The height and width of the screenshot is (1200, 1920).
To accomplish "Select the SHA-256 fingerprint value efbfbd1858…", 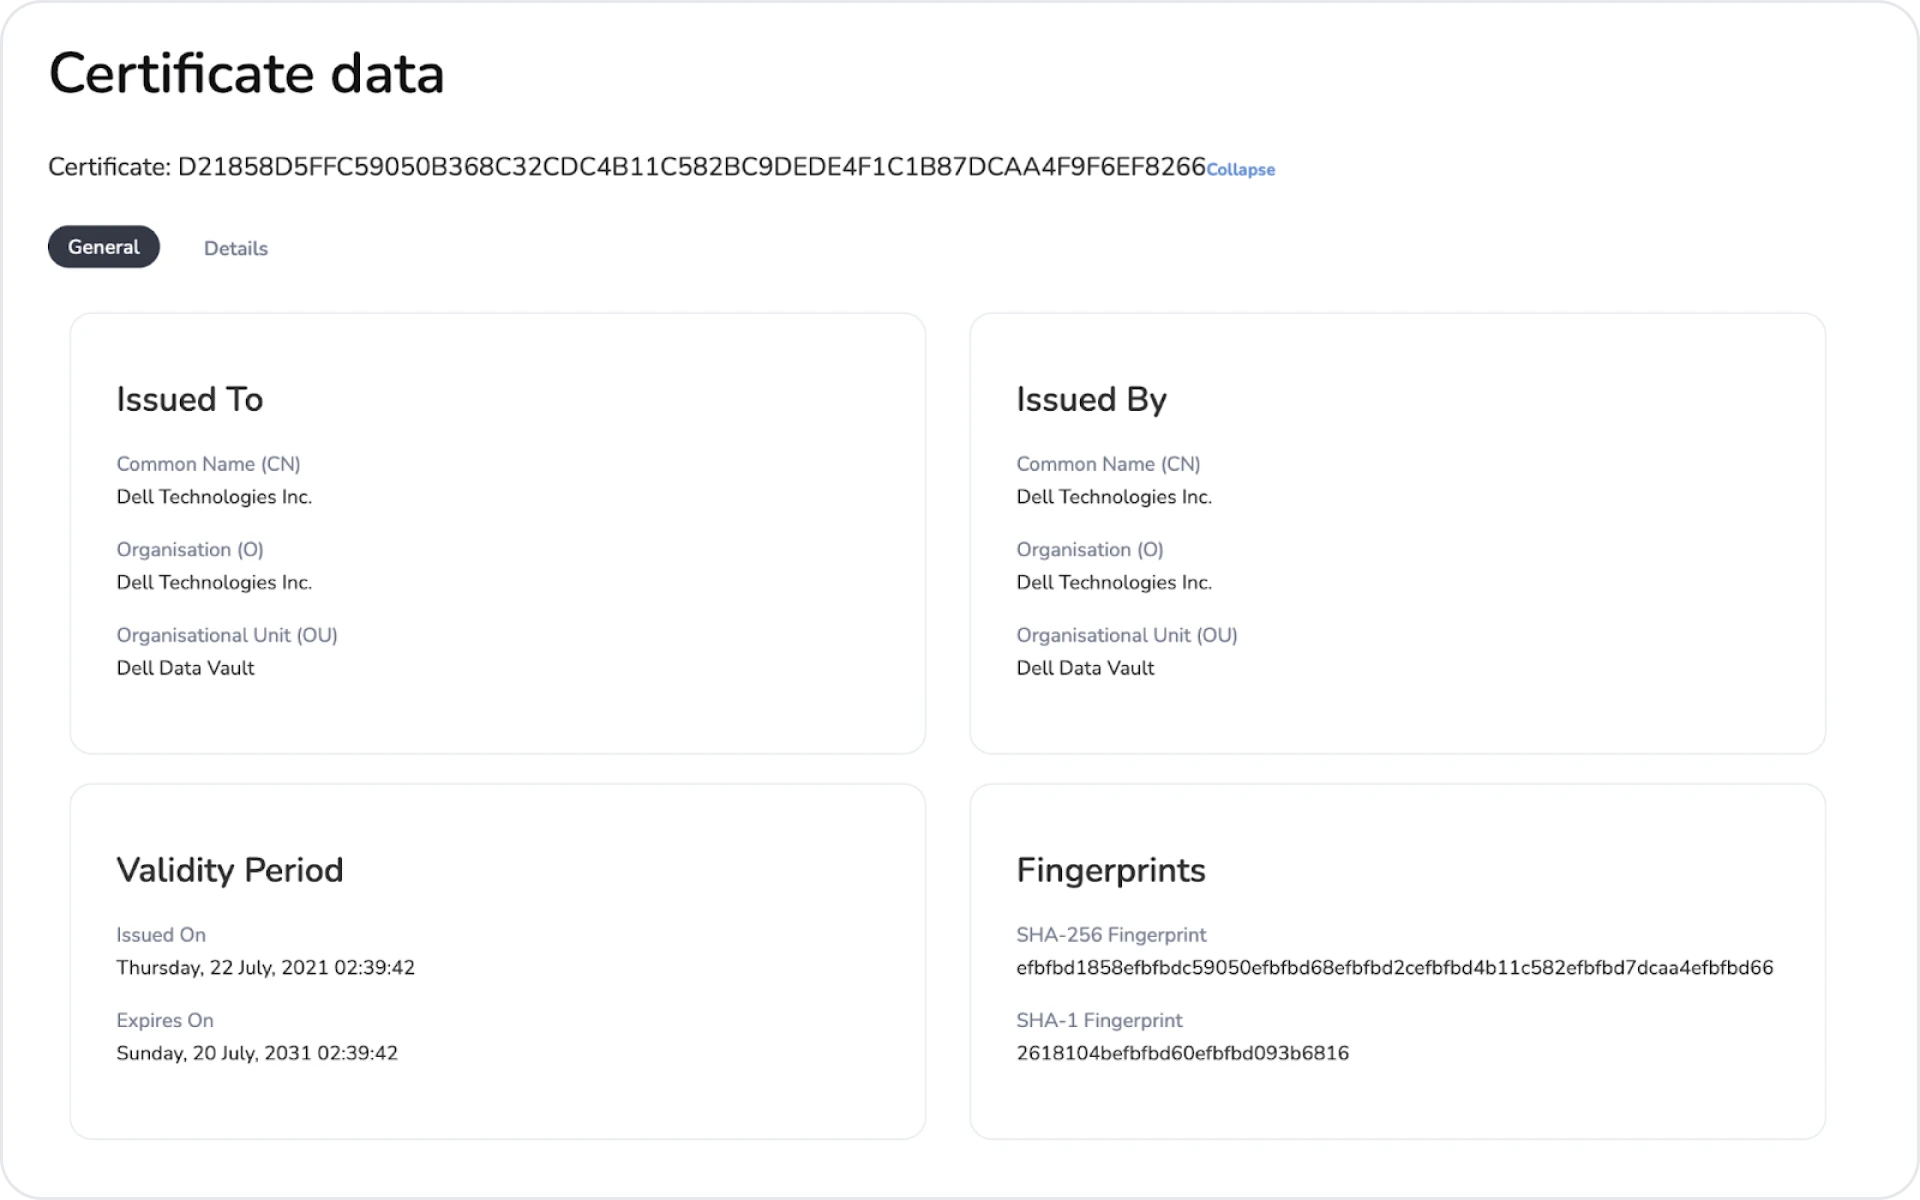I will pos(1395,967).
